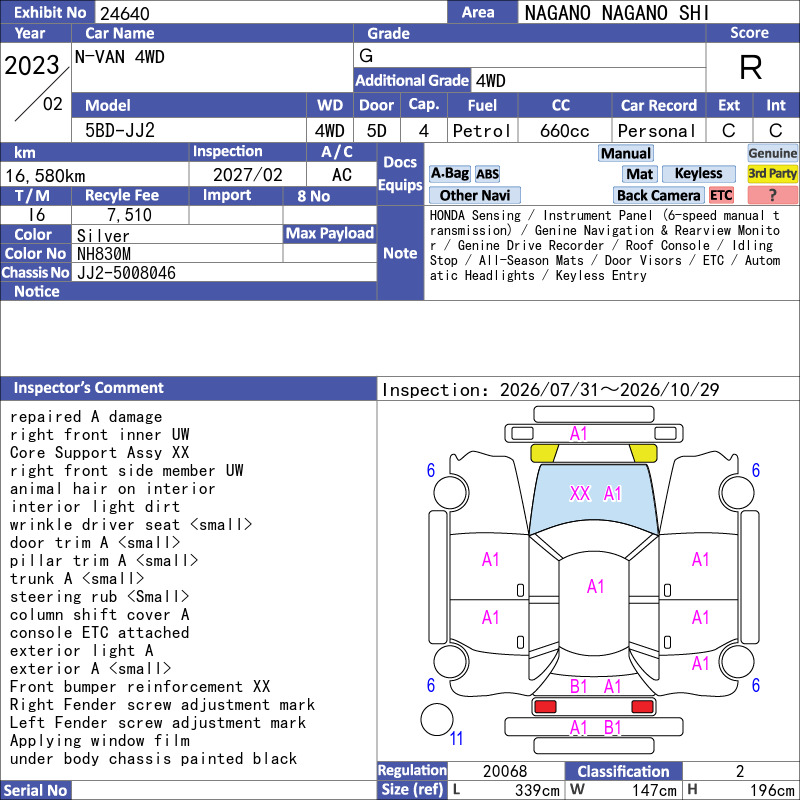Click the Back Camera equipment badge
This screenshot has width=800, height=800.
tap(658, 195)
